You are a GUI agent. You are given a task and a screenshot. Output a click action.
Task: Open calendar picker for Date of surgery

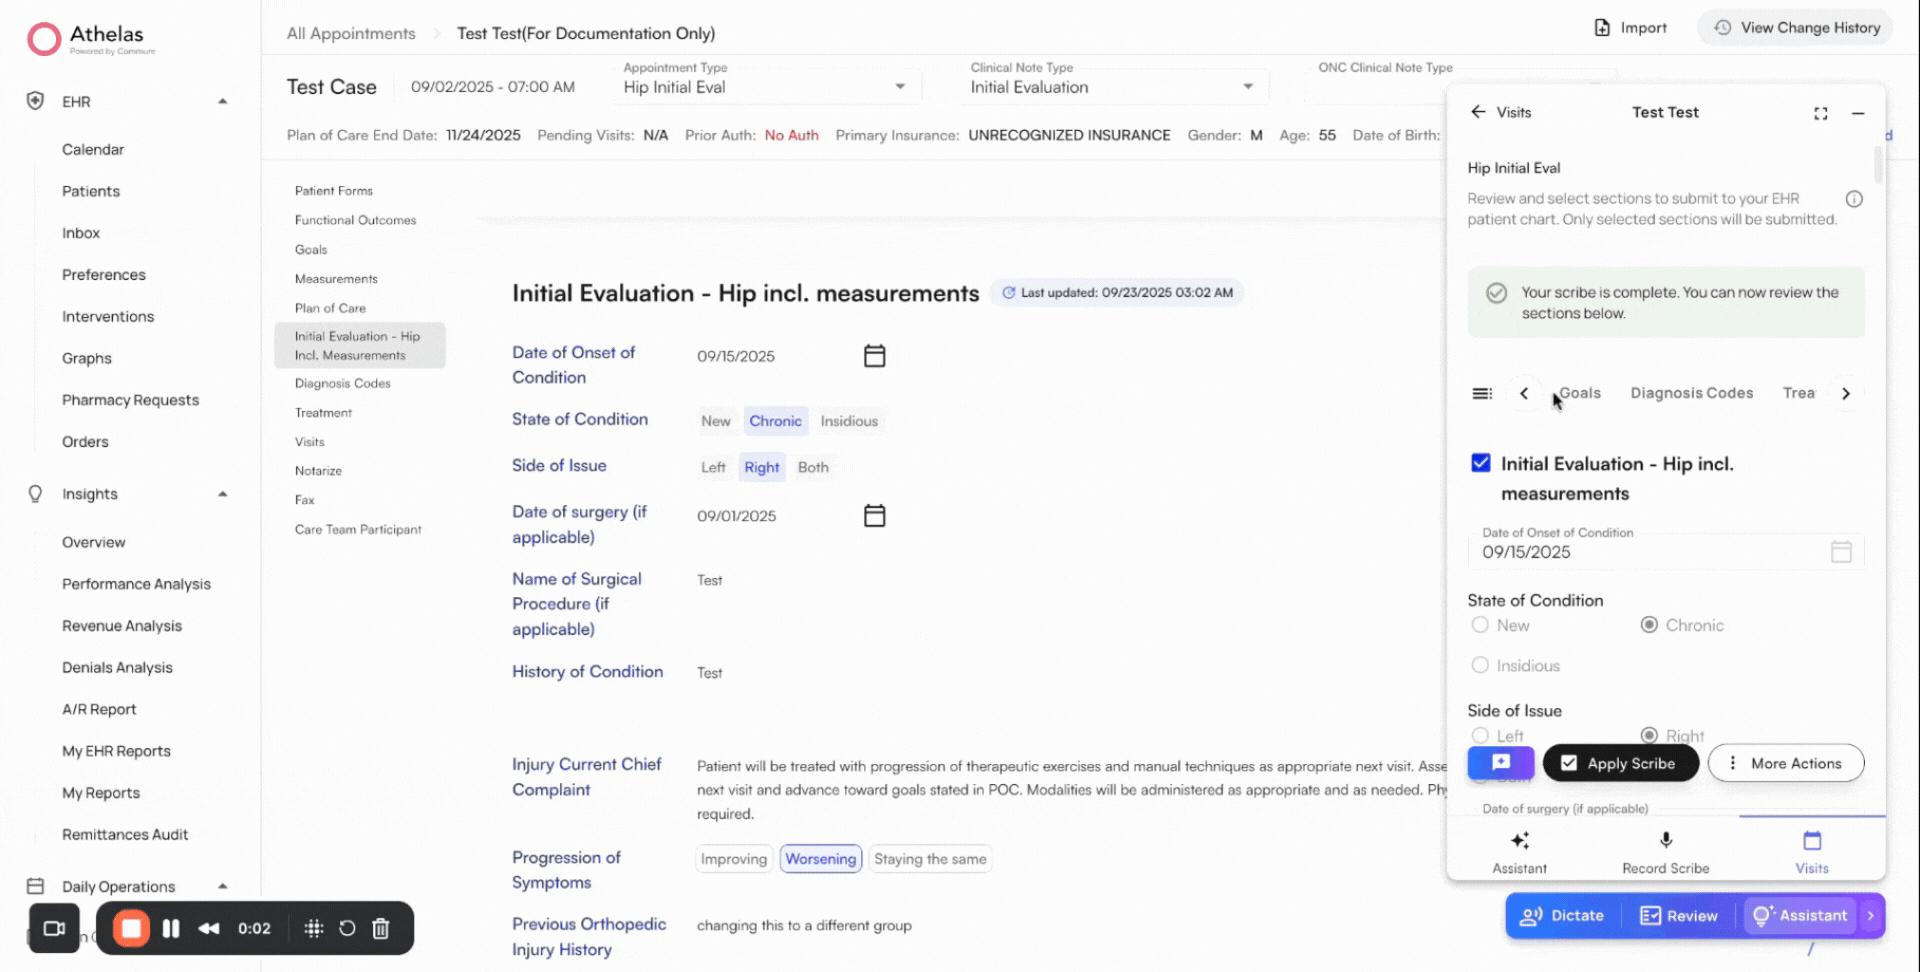click(x=875, y=516)
